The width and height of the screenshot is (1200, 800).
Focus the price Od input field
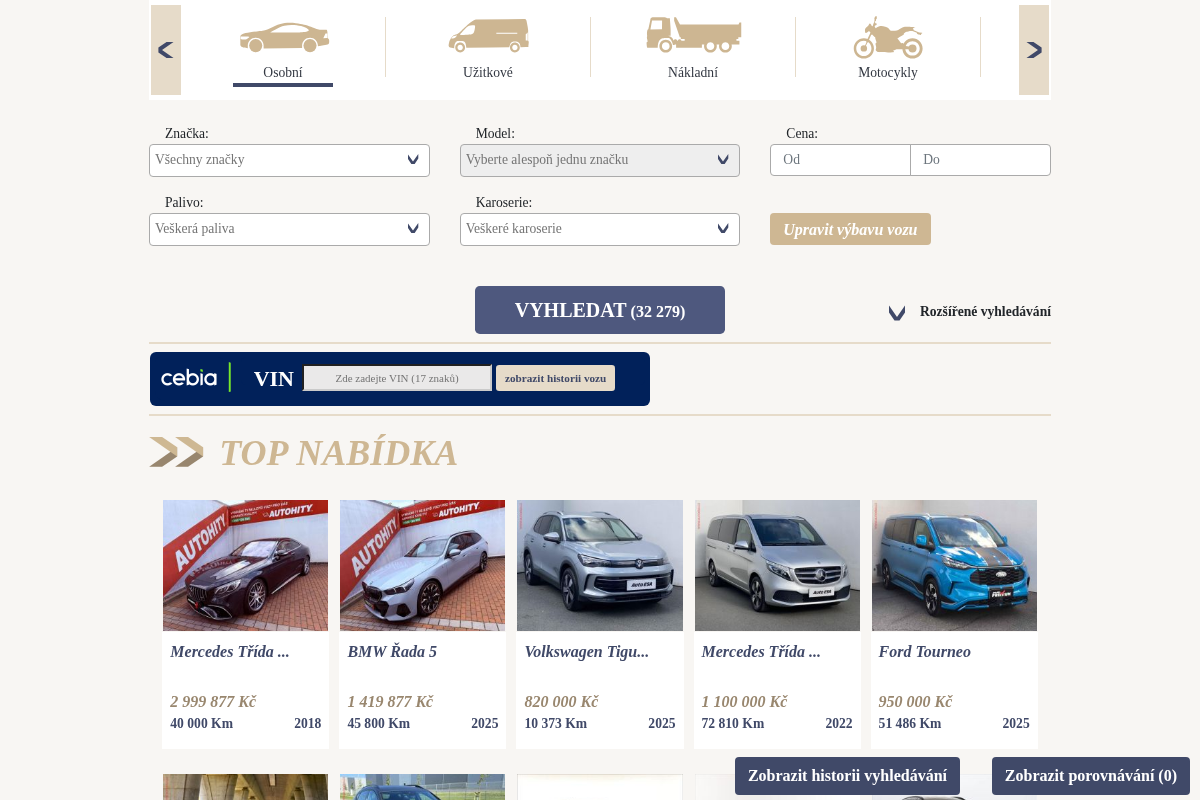(x=840, y=160)
